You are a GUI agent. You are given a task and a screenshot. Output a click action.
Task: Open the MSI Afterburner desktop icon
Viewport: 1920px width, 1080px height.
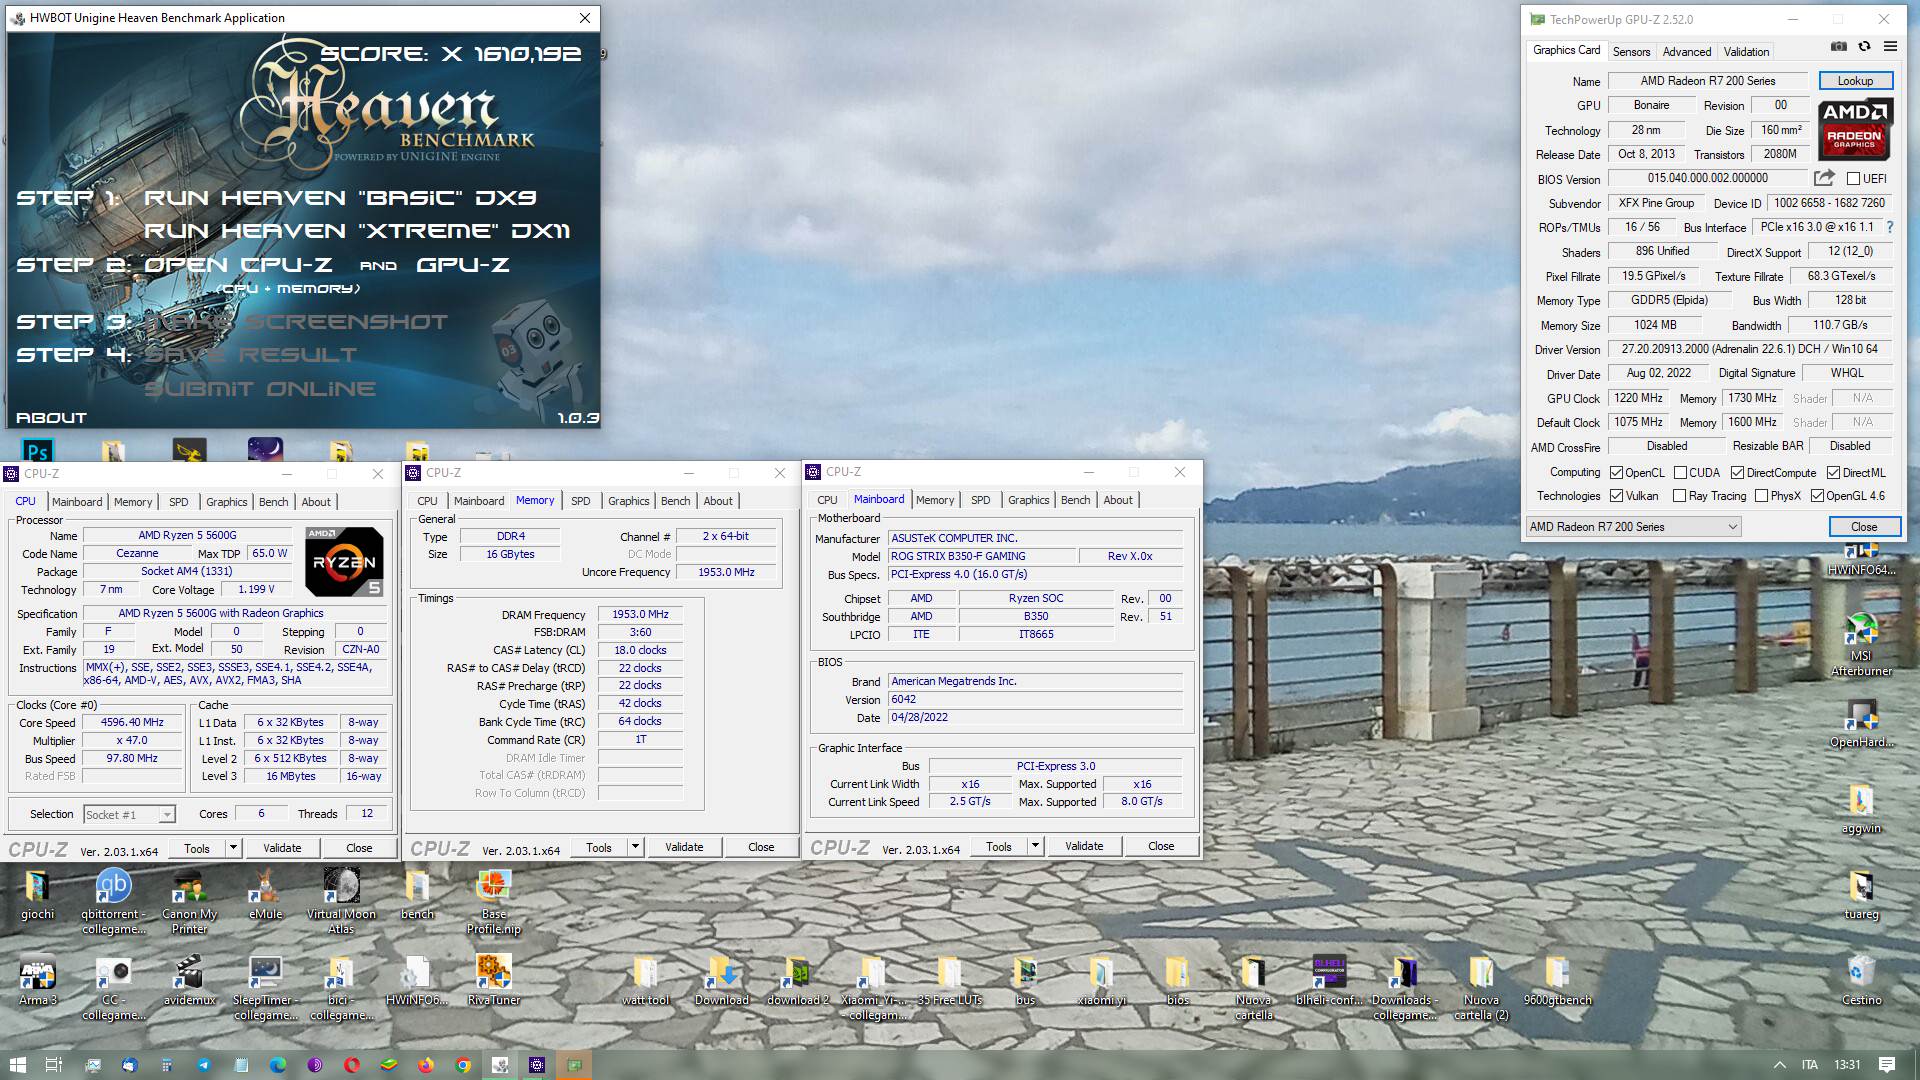(x=1861, y=645)
